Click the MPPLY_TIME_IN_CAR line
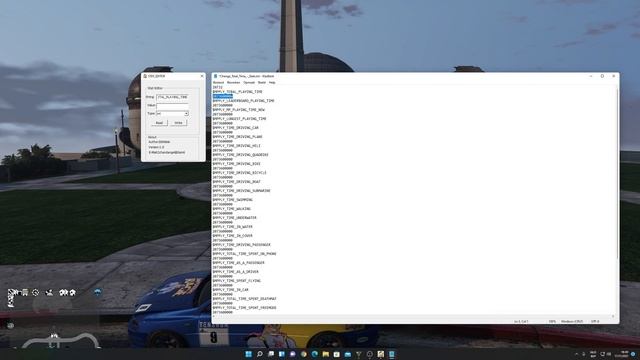The height and width of the screenshot is (360, 640). coord(231,290)
